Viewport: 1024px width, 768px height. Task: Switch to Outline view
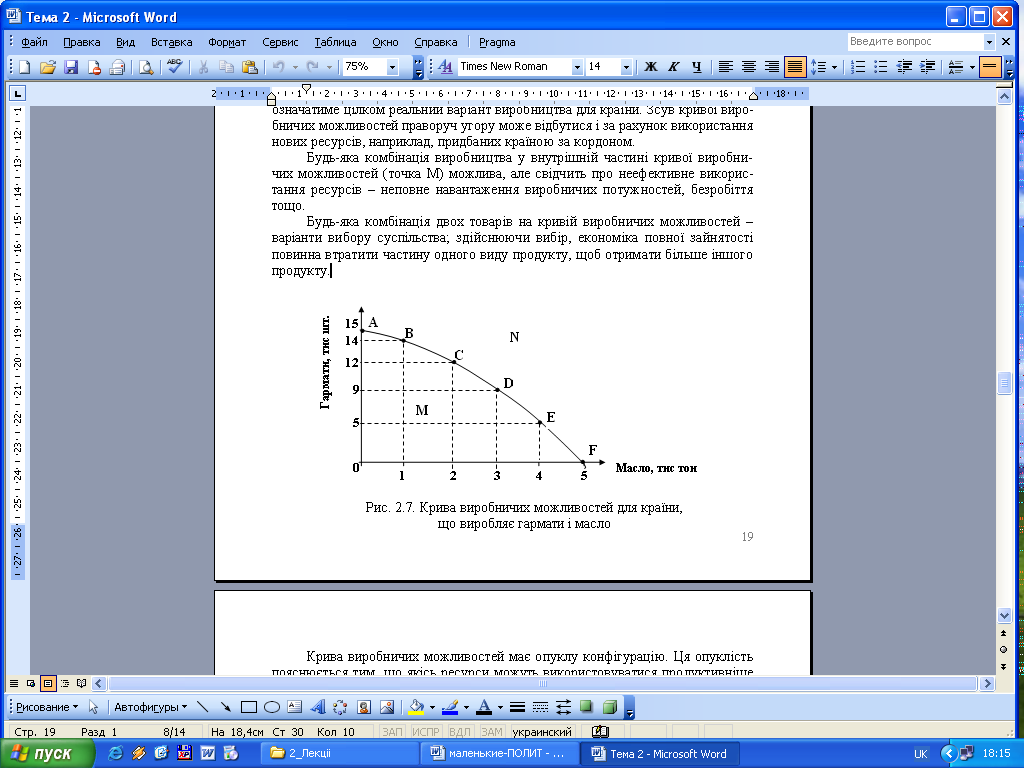pyautogui.click(x=65, y=683)
